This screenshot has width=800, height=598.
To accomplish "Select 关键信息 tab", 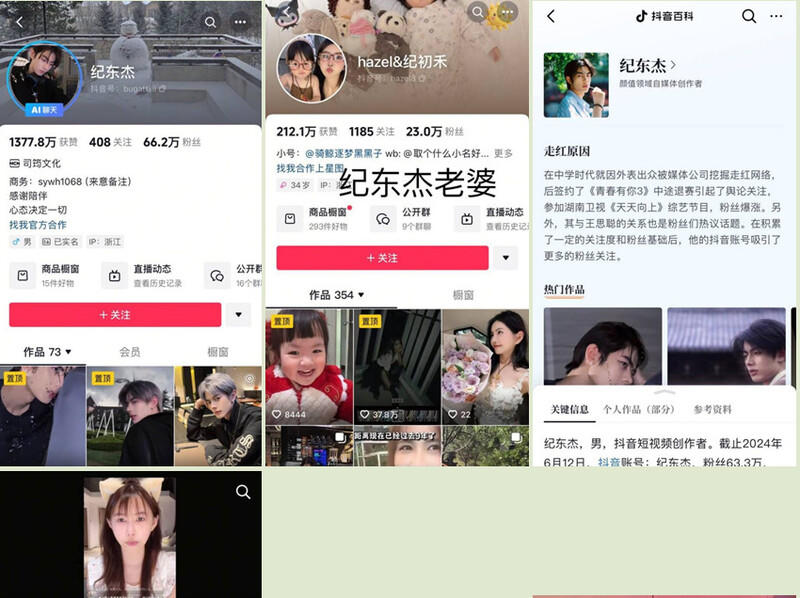I will (x=569, y=409).
